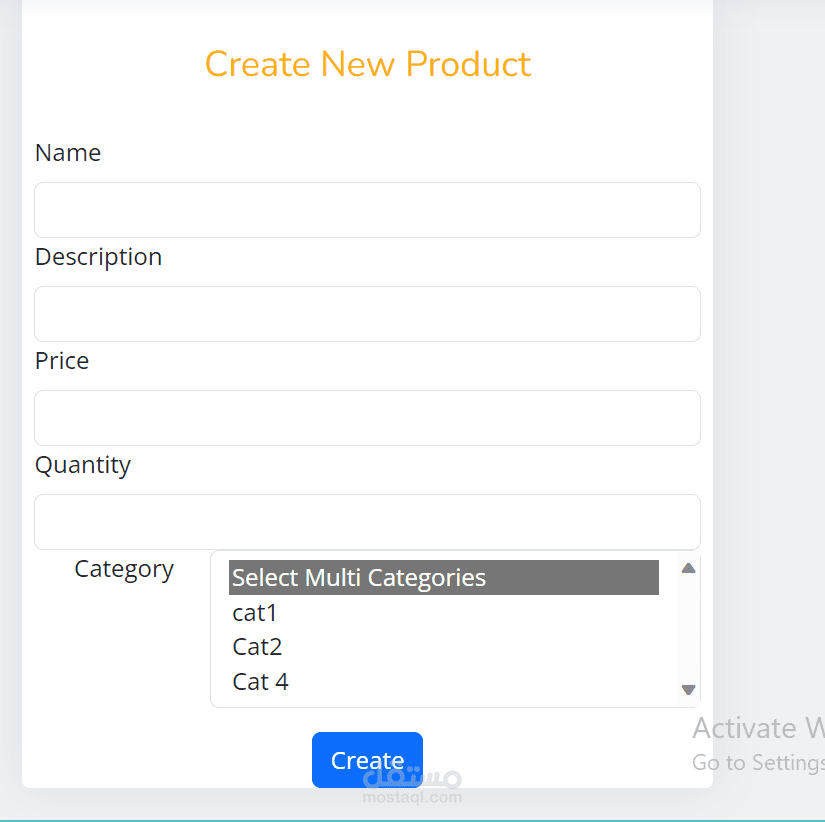Click inside the Quantity input field

point(367,521)
